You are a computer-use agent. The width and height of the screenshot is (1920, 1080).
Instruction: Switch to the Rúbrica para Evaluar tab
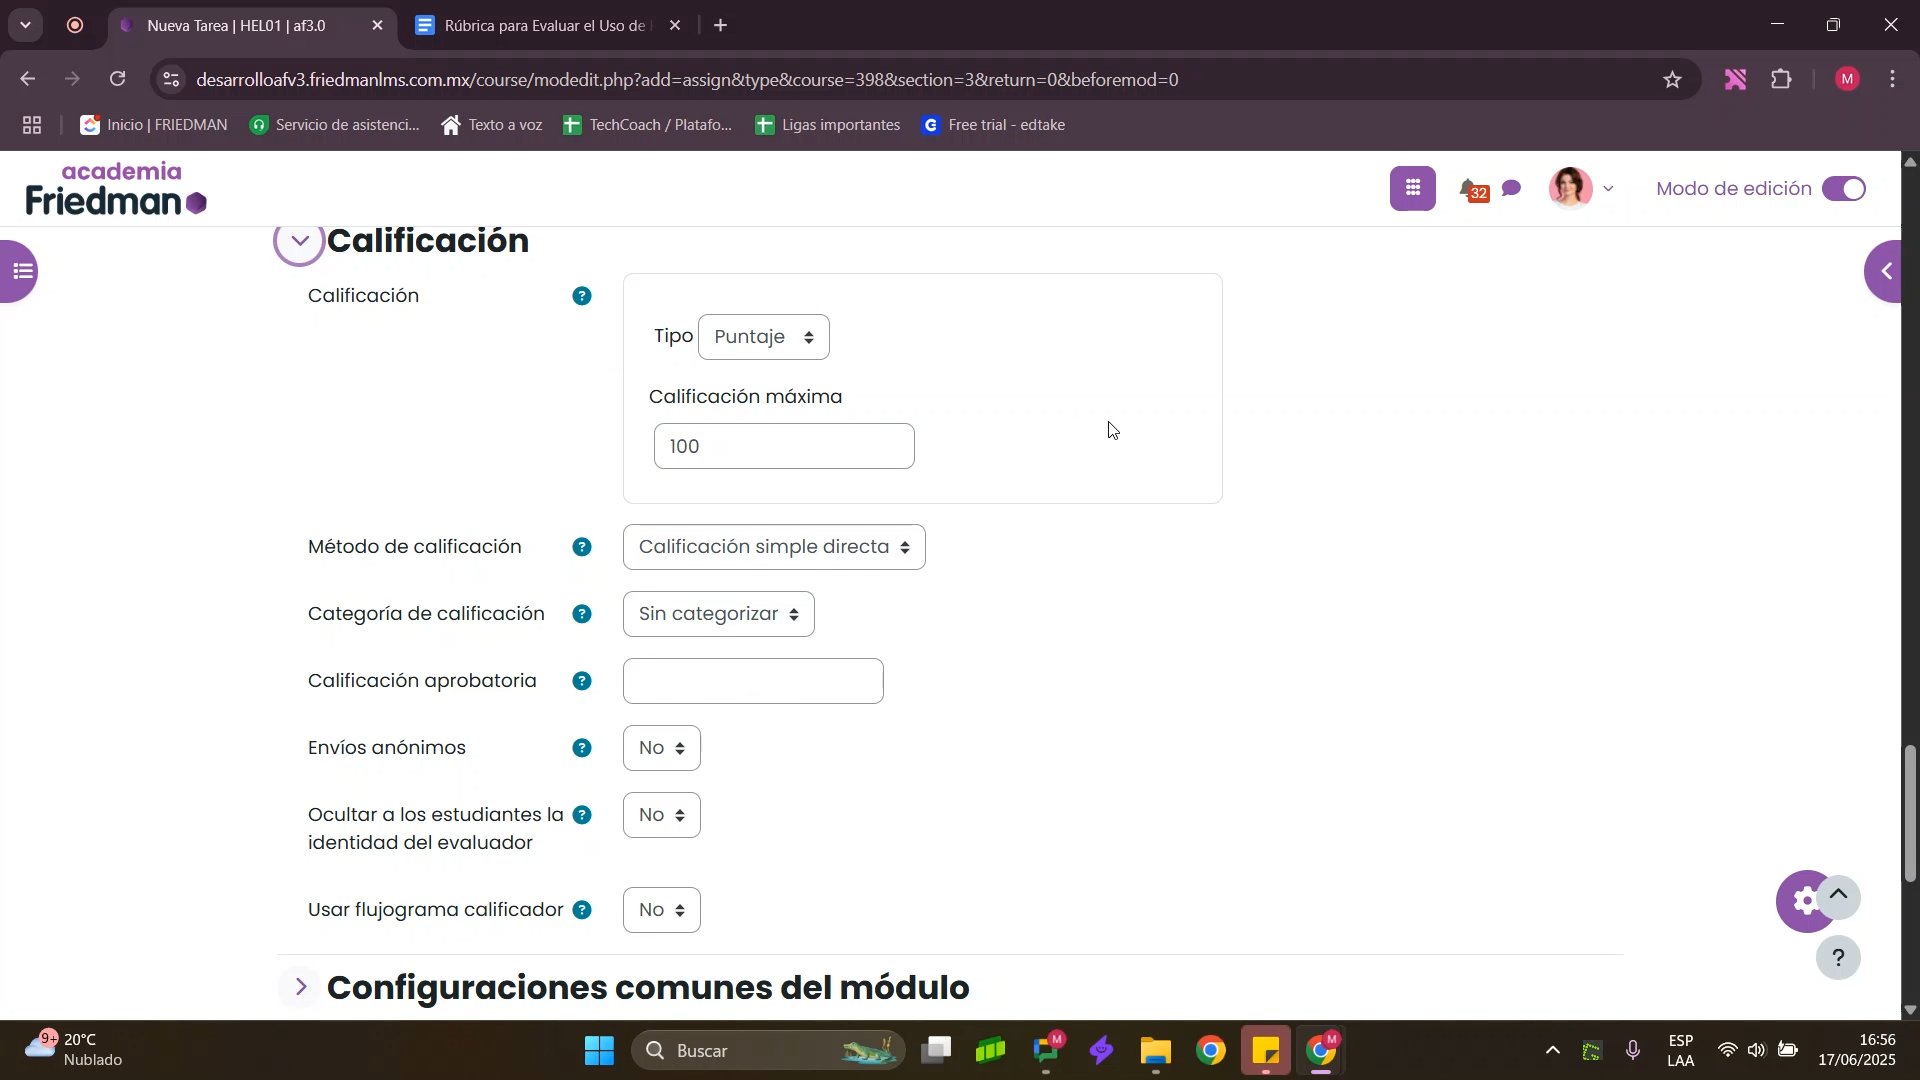coord(540,26)
